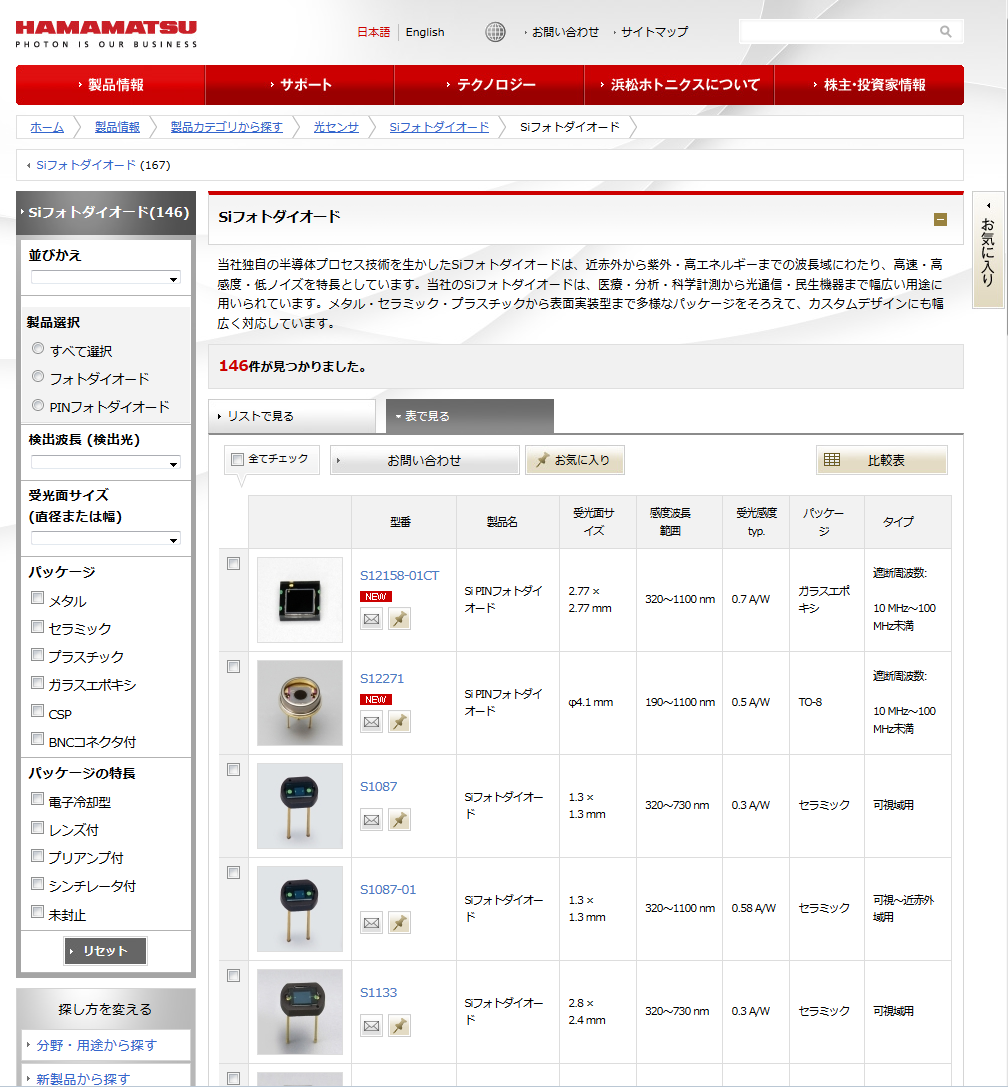Click the search magnifier icon

(945, 32)
